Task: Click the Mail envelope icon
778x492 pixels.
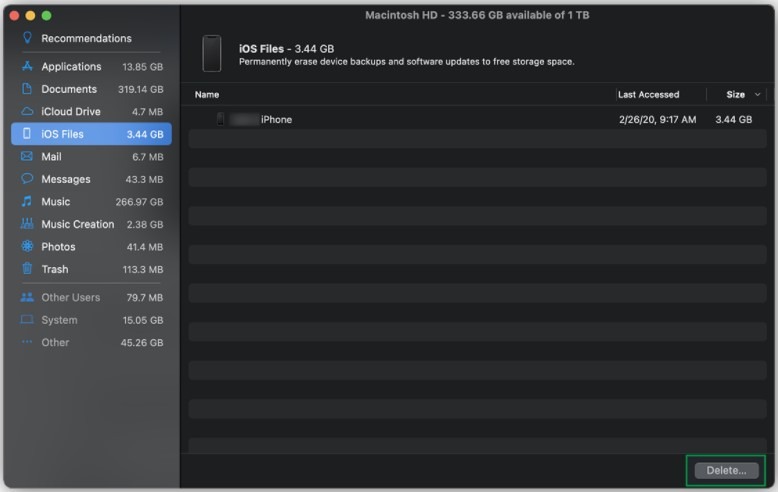Action: click(27, 156)
